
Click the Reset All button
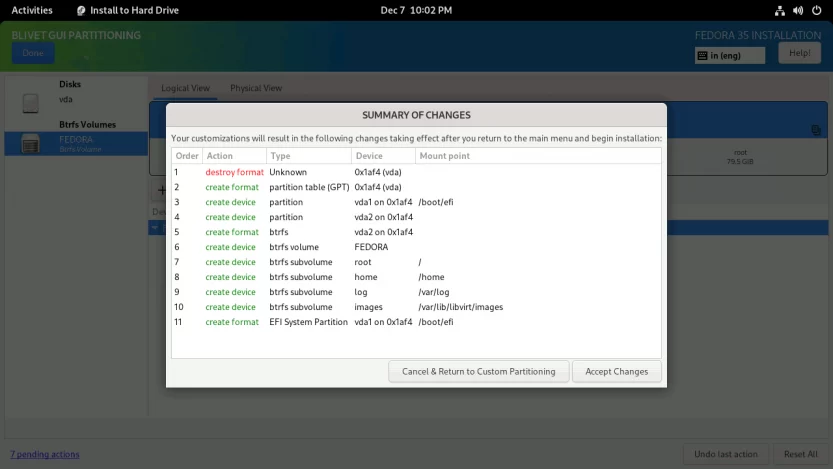[x=801, y=454]
